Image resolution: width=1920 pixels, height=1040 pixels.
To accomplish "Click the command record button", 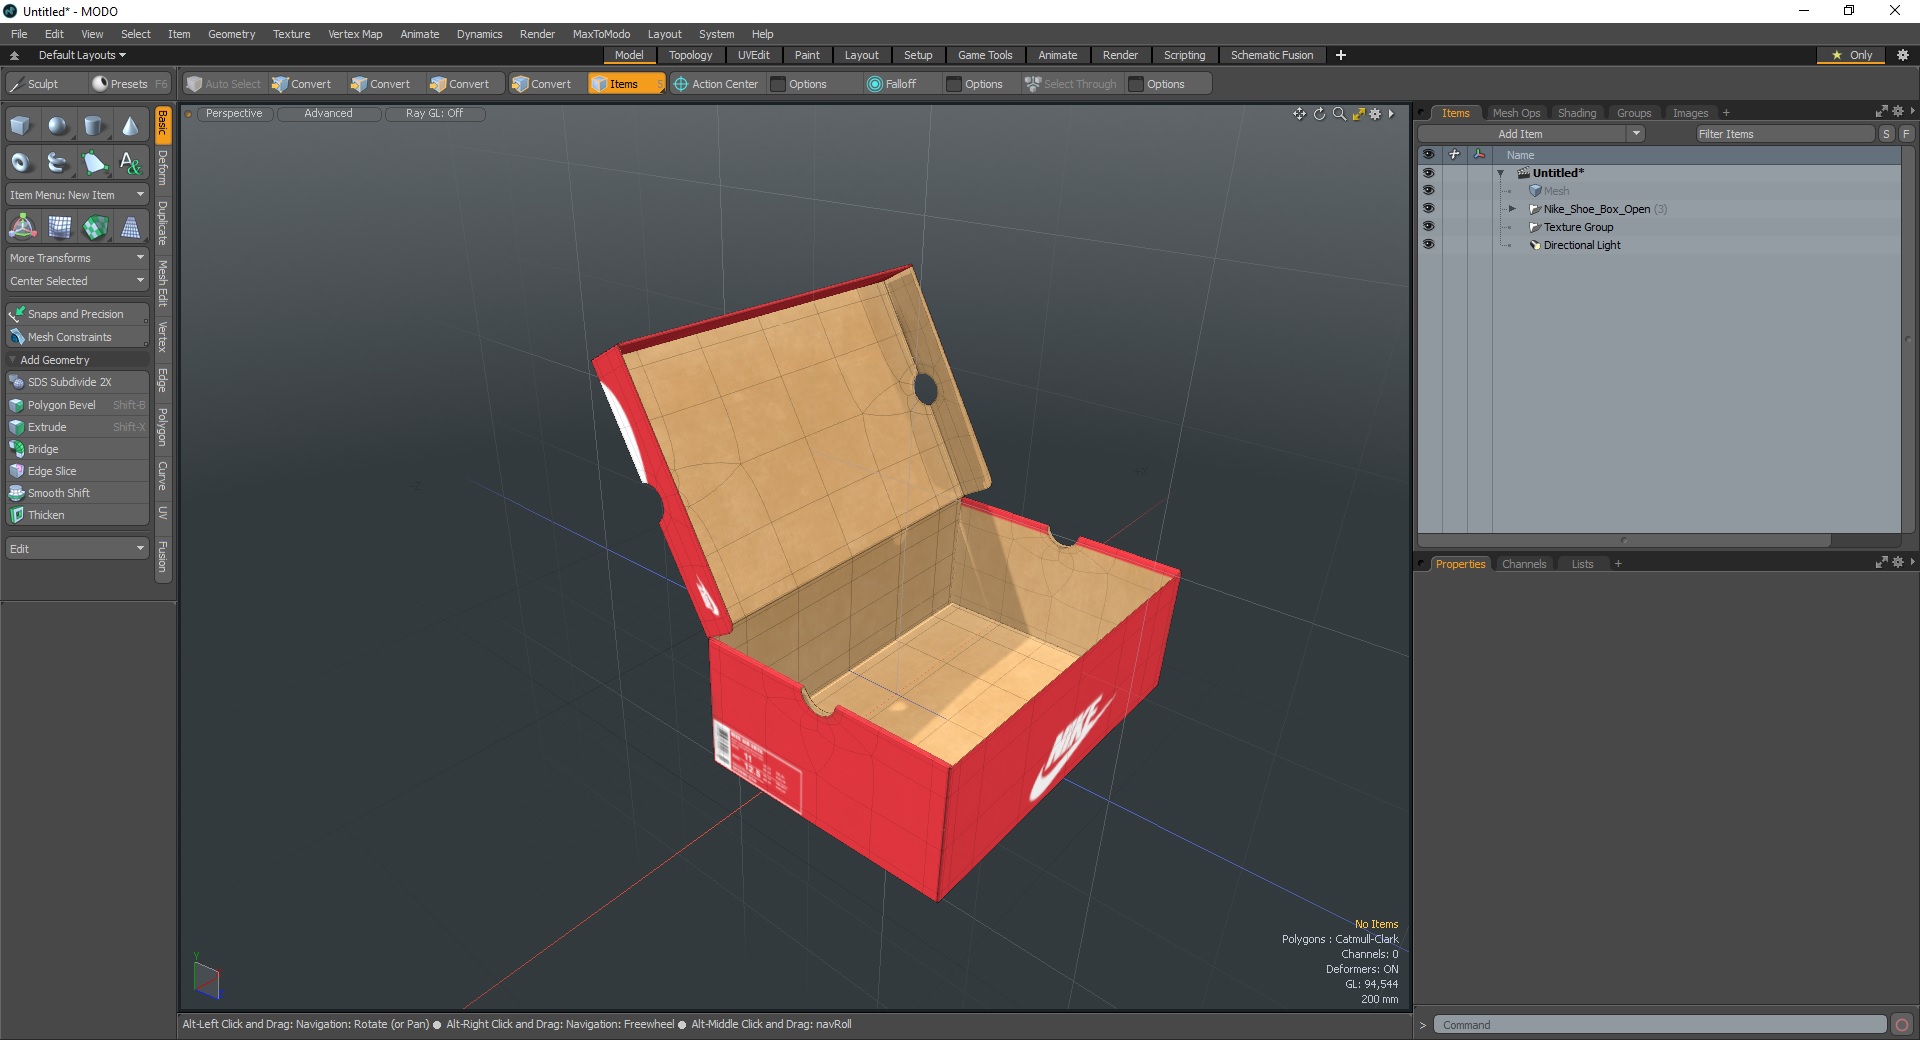I will [x=1902, y=1025].
